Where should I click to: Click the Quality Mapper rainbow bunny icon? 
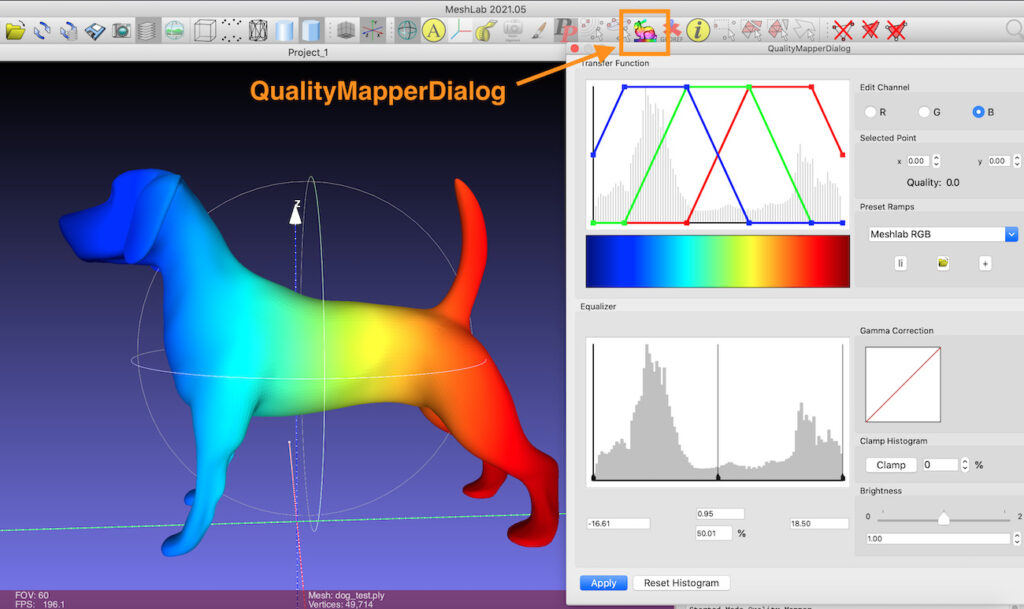click(645, 31)
